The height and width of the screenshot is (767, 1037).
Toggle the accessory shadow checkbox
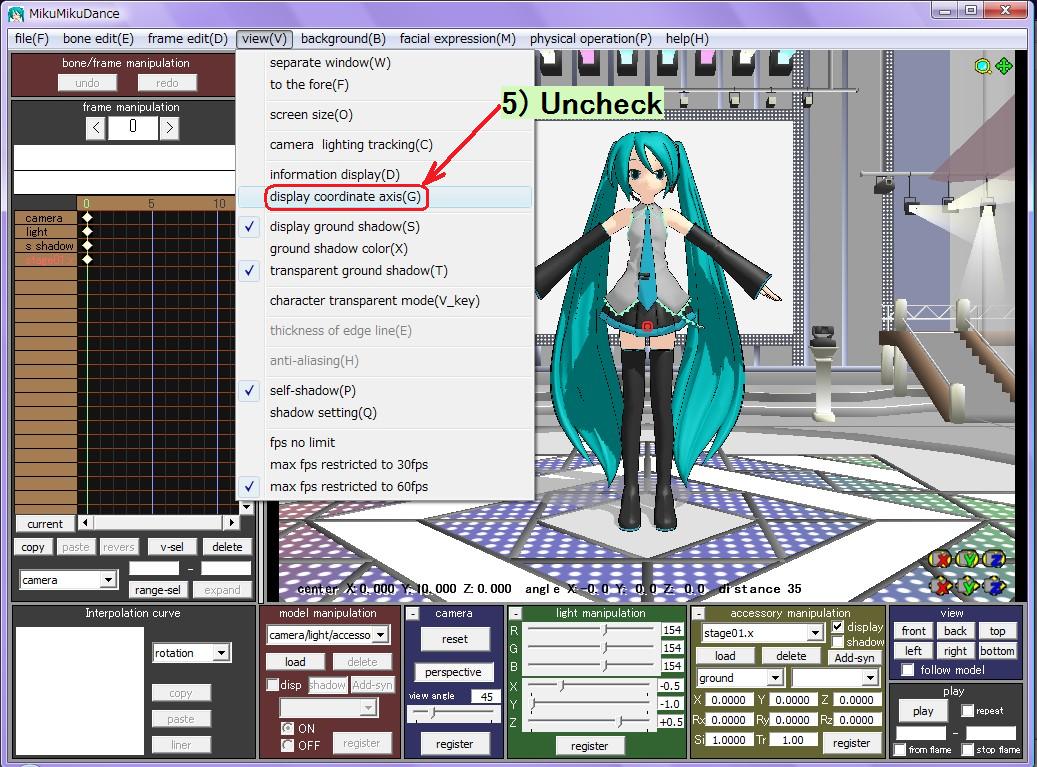[837, 641]
